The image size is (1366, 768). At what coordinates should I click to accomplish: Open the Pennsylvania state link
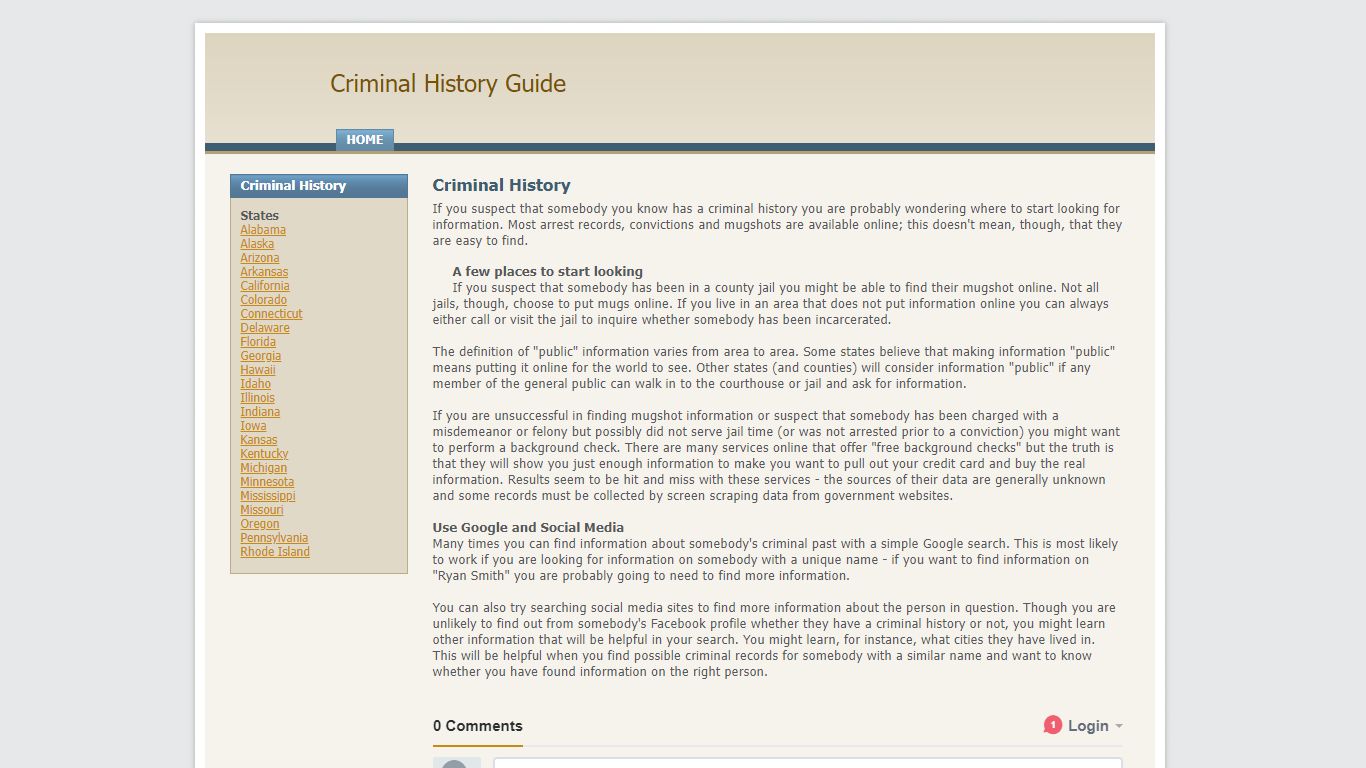274,538
